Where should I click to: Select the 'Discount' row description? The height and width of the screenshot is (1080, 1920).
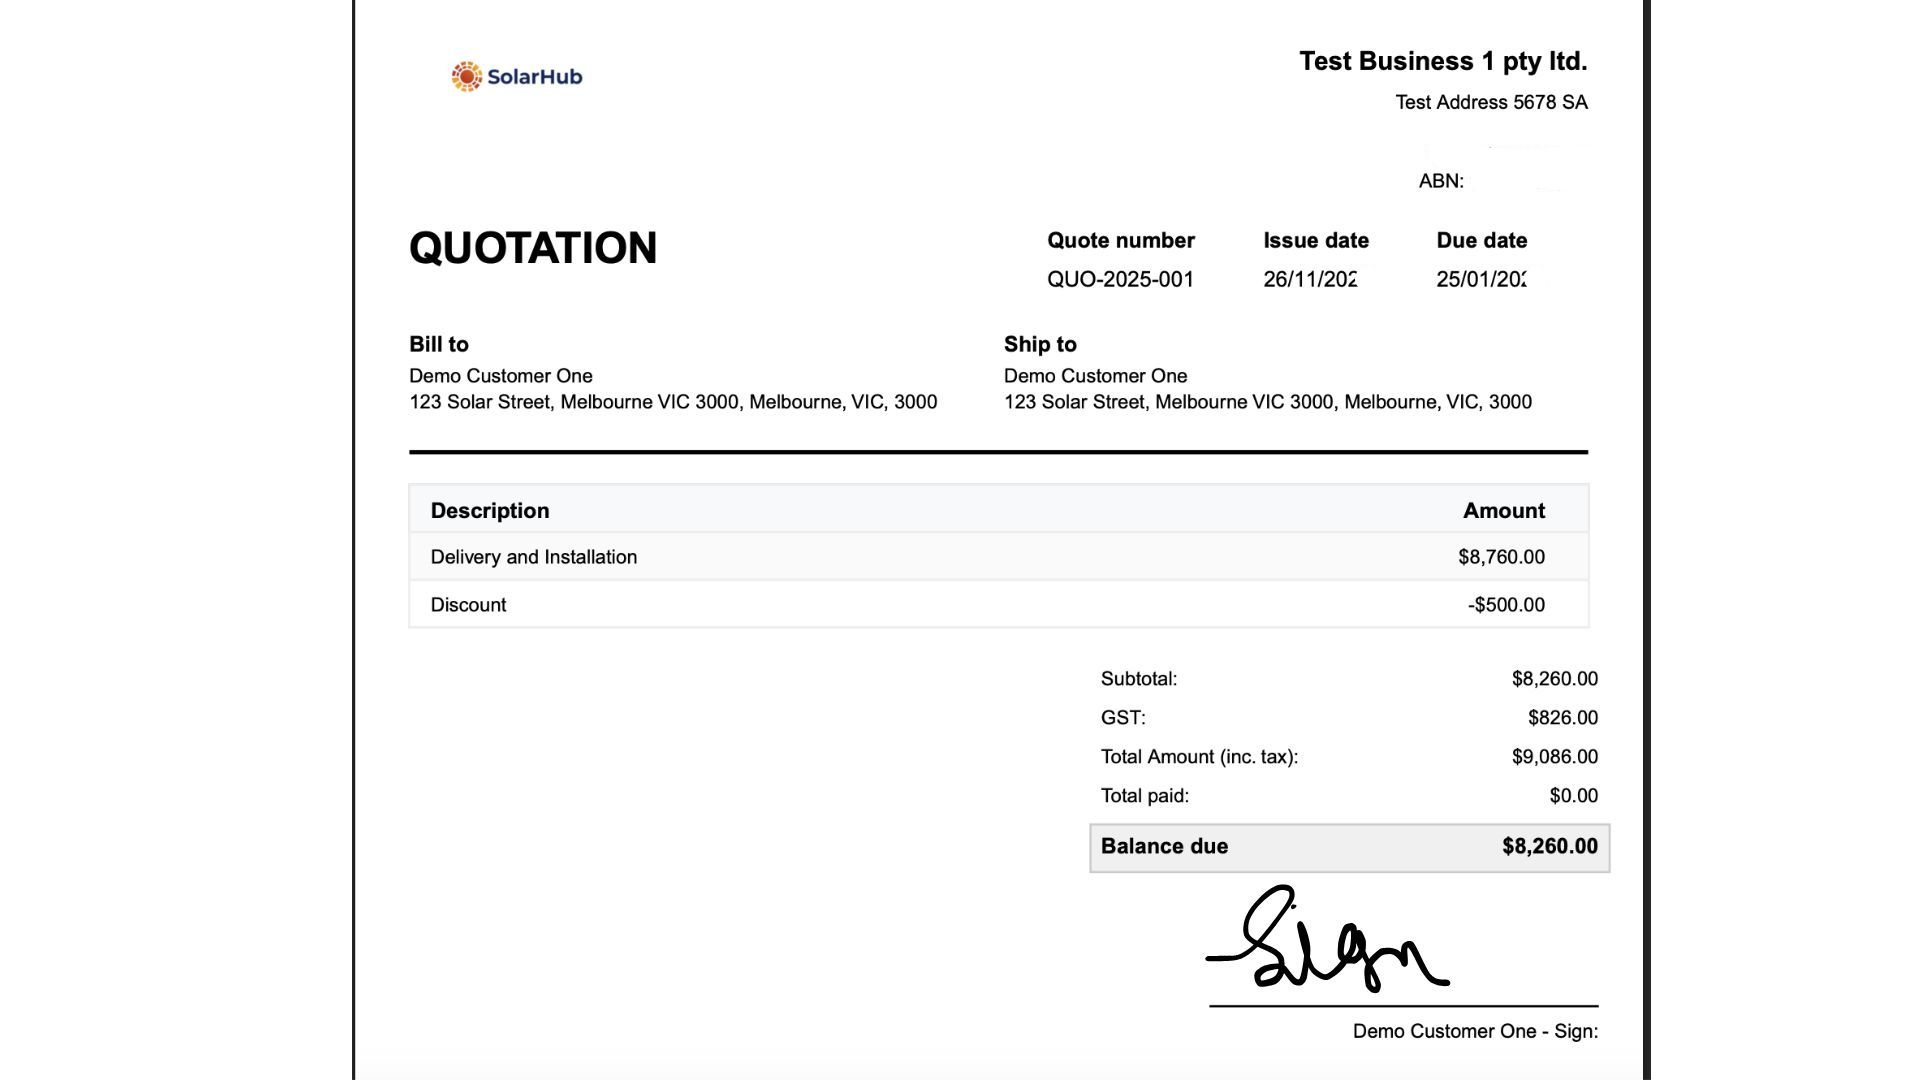click(468, 605)
